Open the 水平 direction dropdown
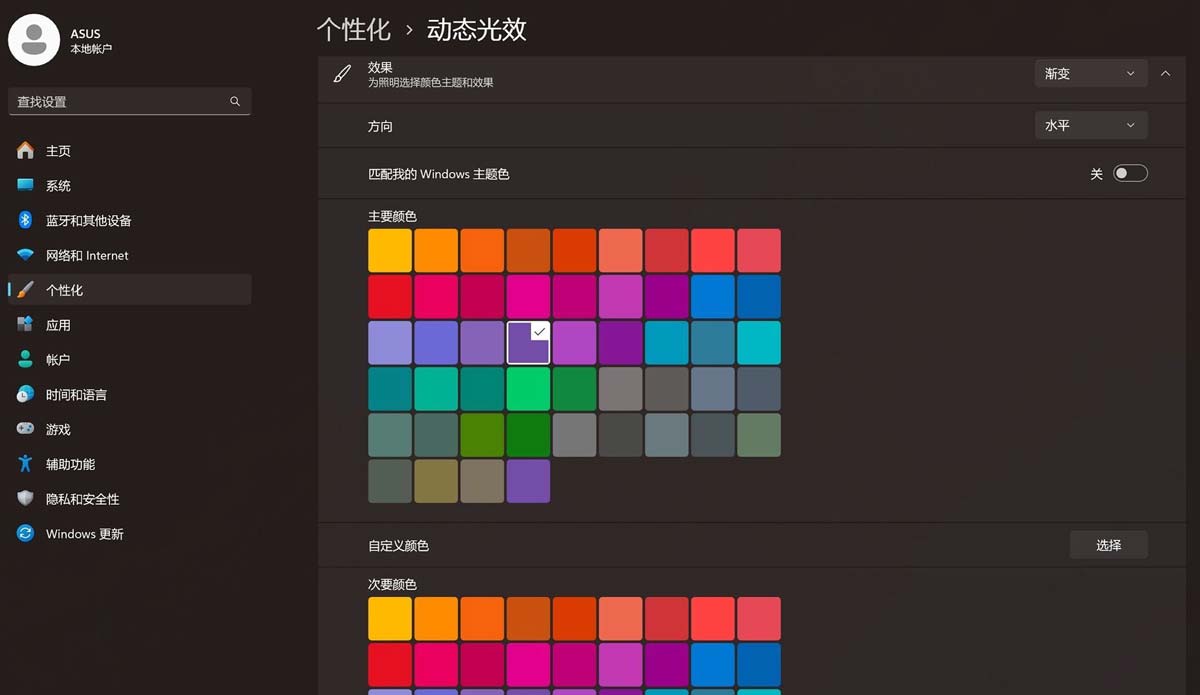This screenshot has width=1200, height=695. point(1090,125)
